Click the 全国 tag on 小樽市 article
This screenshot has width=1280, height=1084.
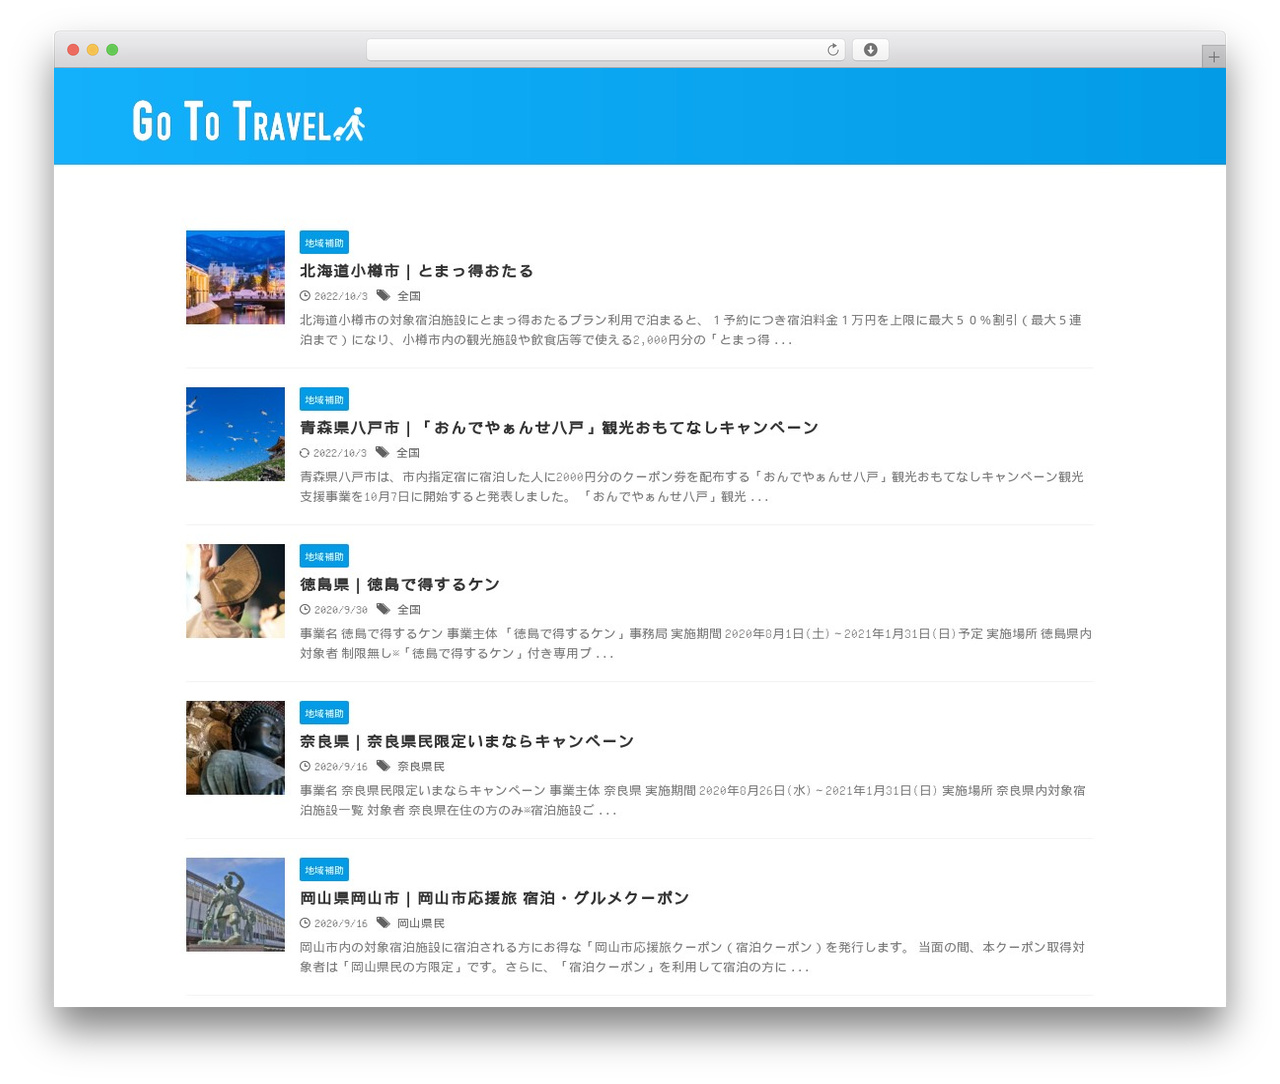click(x=409, y=297)
